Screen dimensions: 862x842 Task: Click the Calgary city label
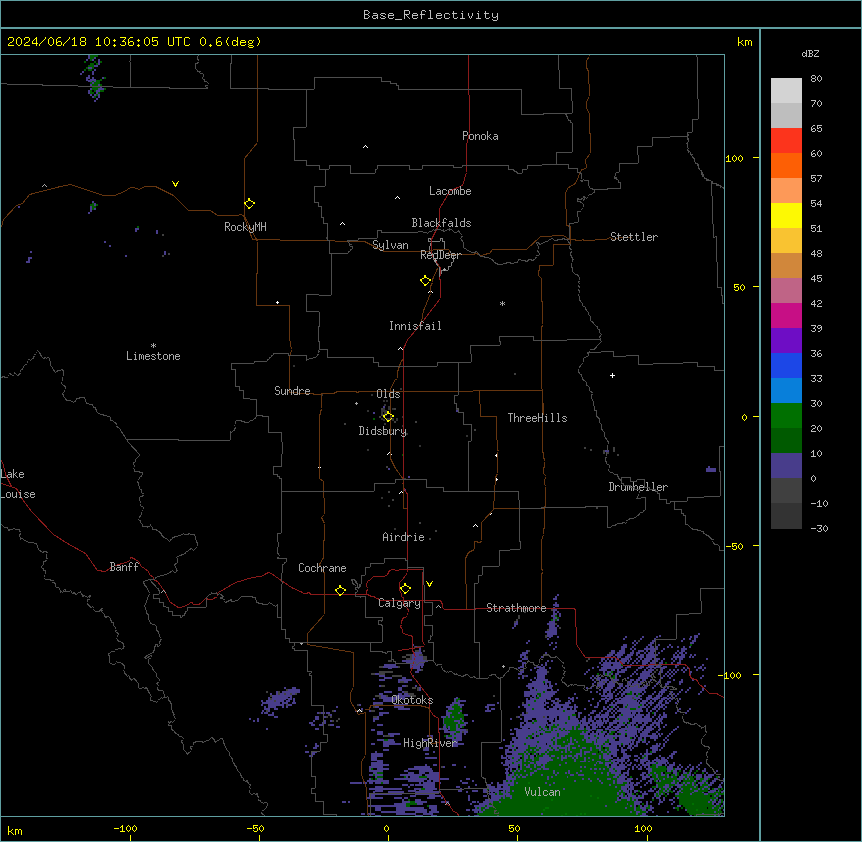(399, 603)
